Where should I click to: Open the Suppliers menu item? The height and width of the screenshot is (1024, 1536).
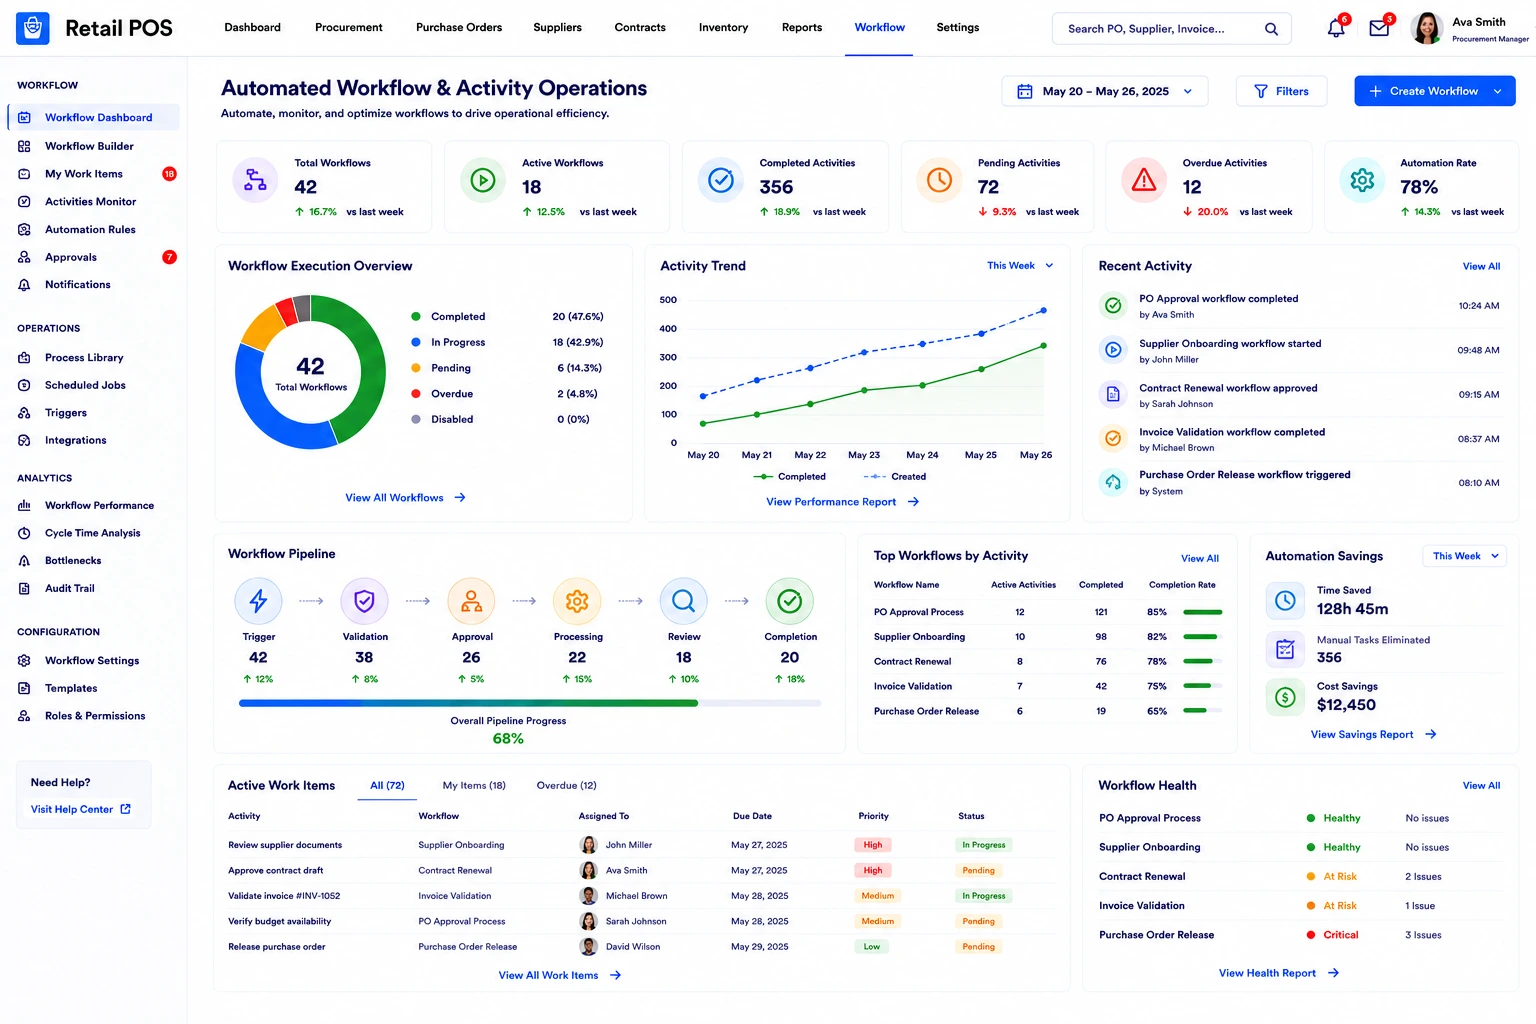557,28
